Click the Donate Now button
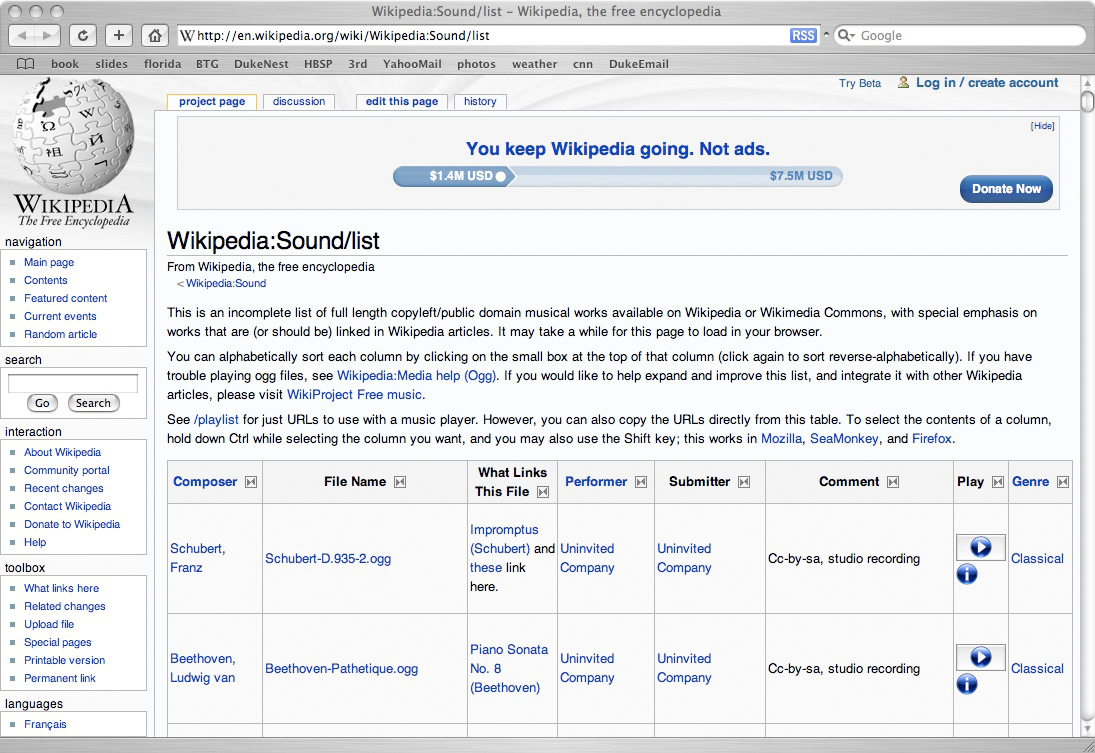Image resolution: width=1095 pixels, height=753 pixels. [1006, 189]
